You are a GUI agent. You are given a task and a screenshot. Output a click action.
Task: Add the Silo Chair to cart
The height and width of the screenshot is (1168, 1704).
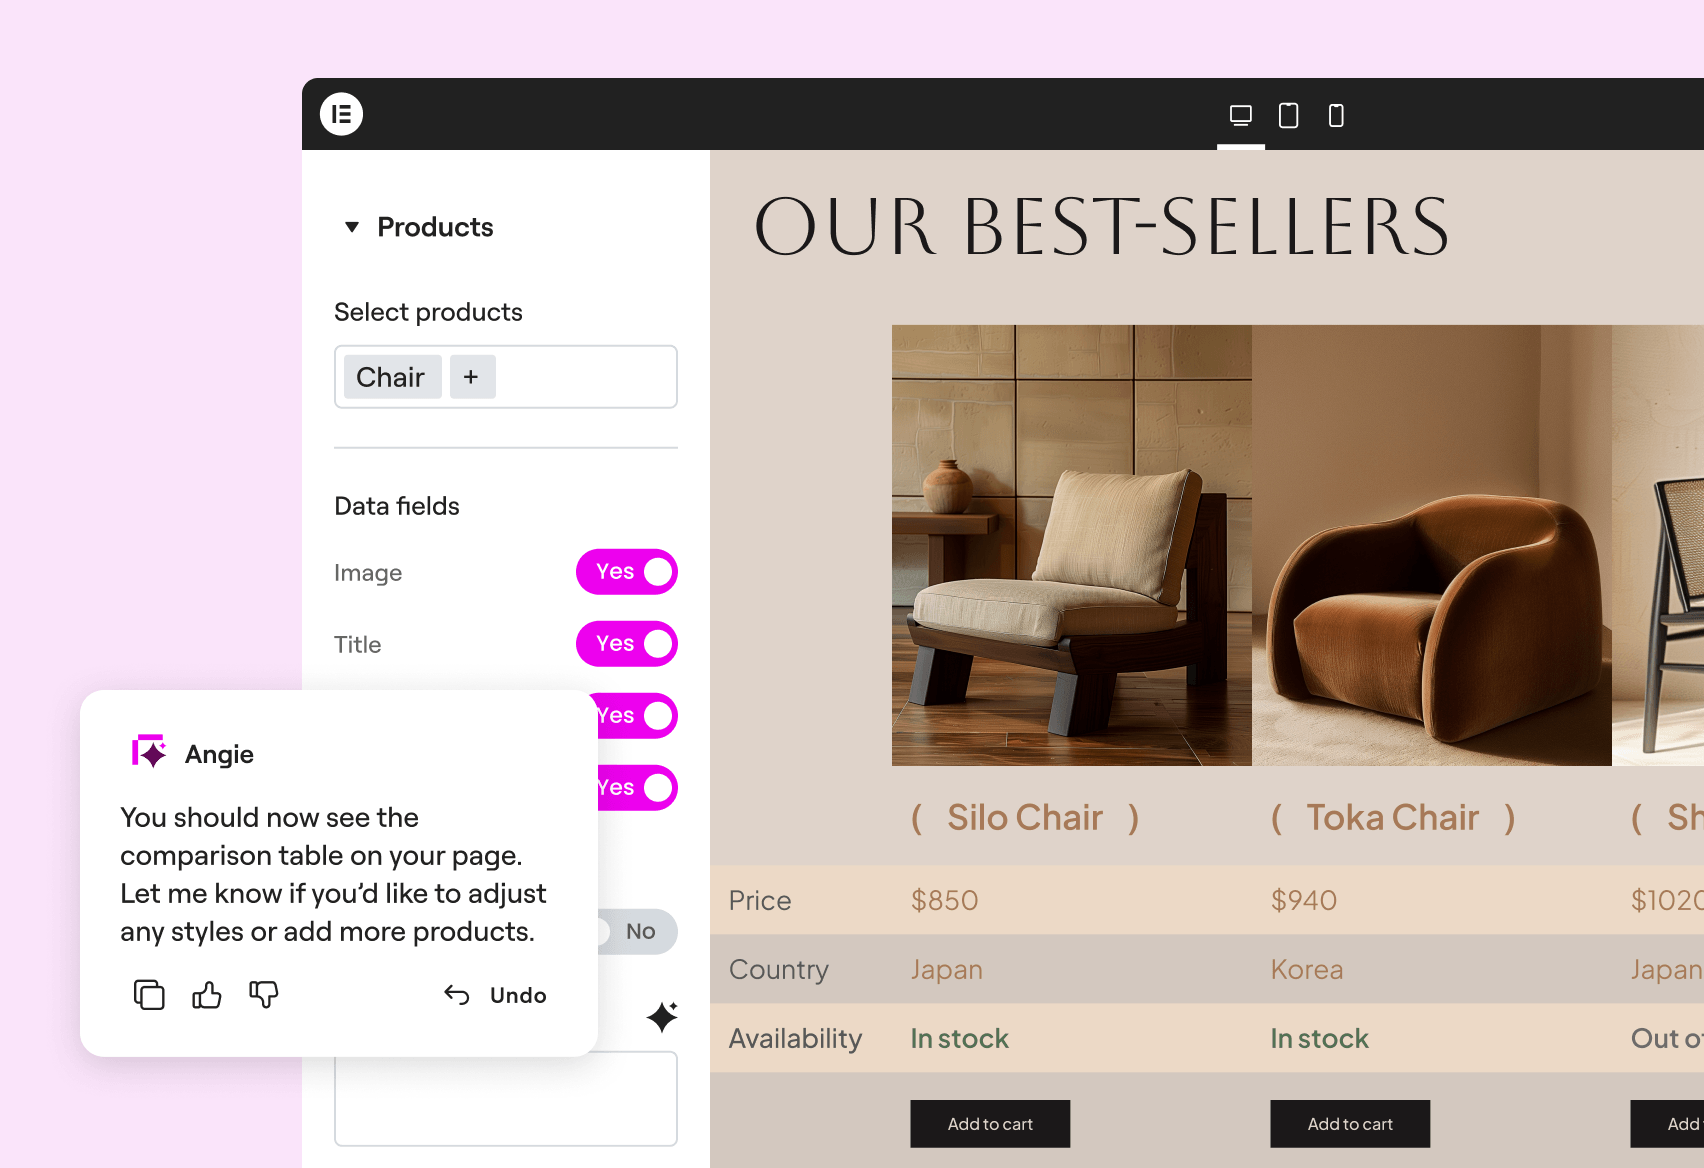(990, 1124)
